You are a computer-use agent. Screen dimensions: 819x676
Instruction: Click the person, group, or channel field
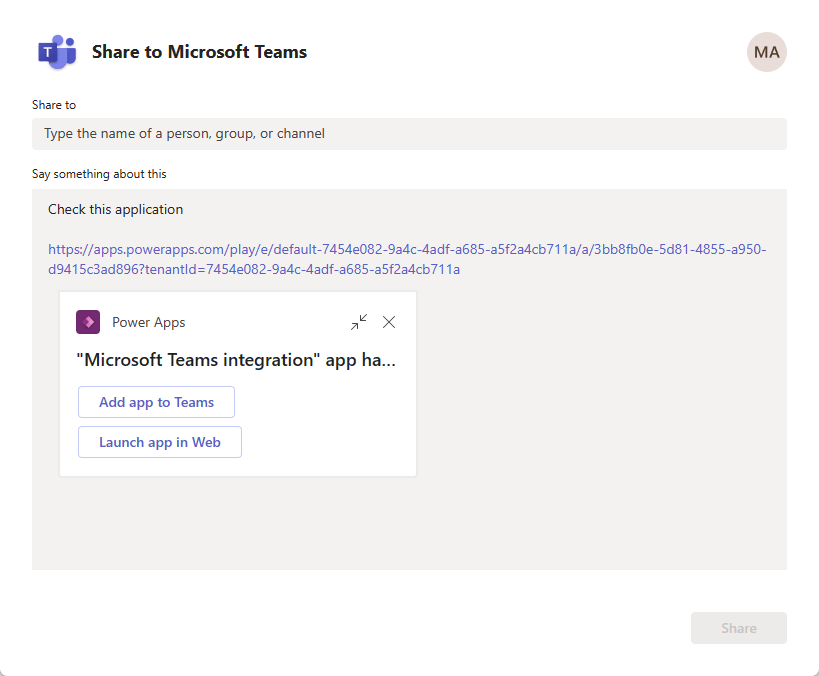pos(409,134)
